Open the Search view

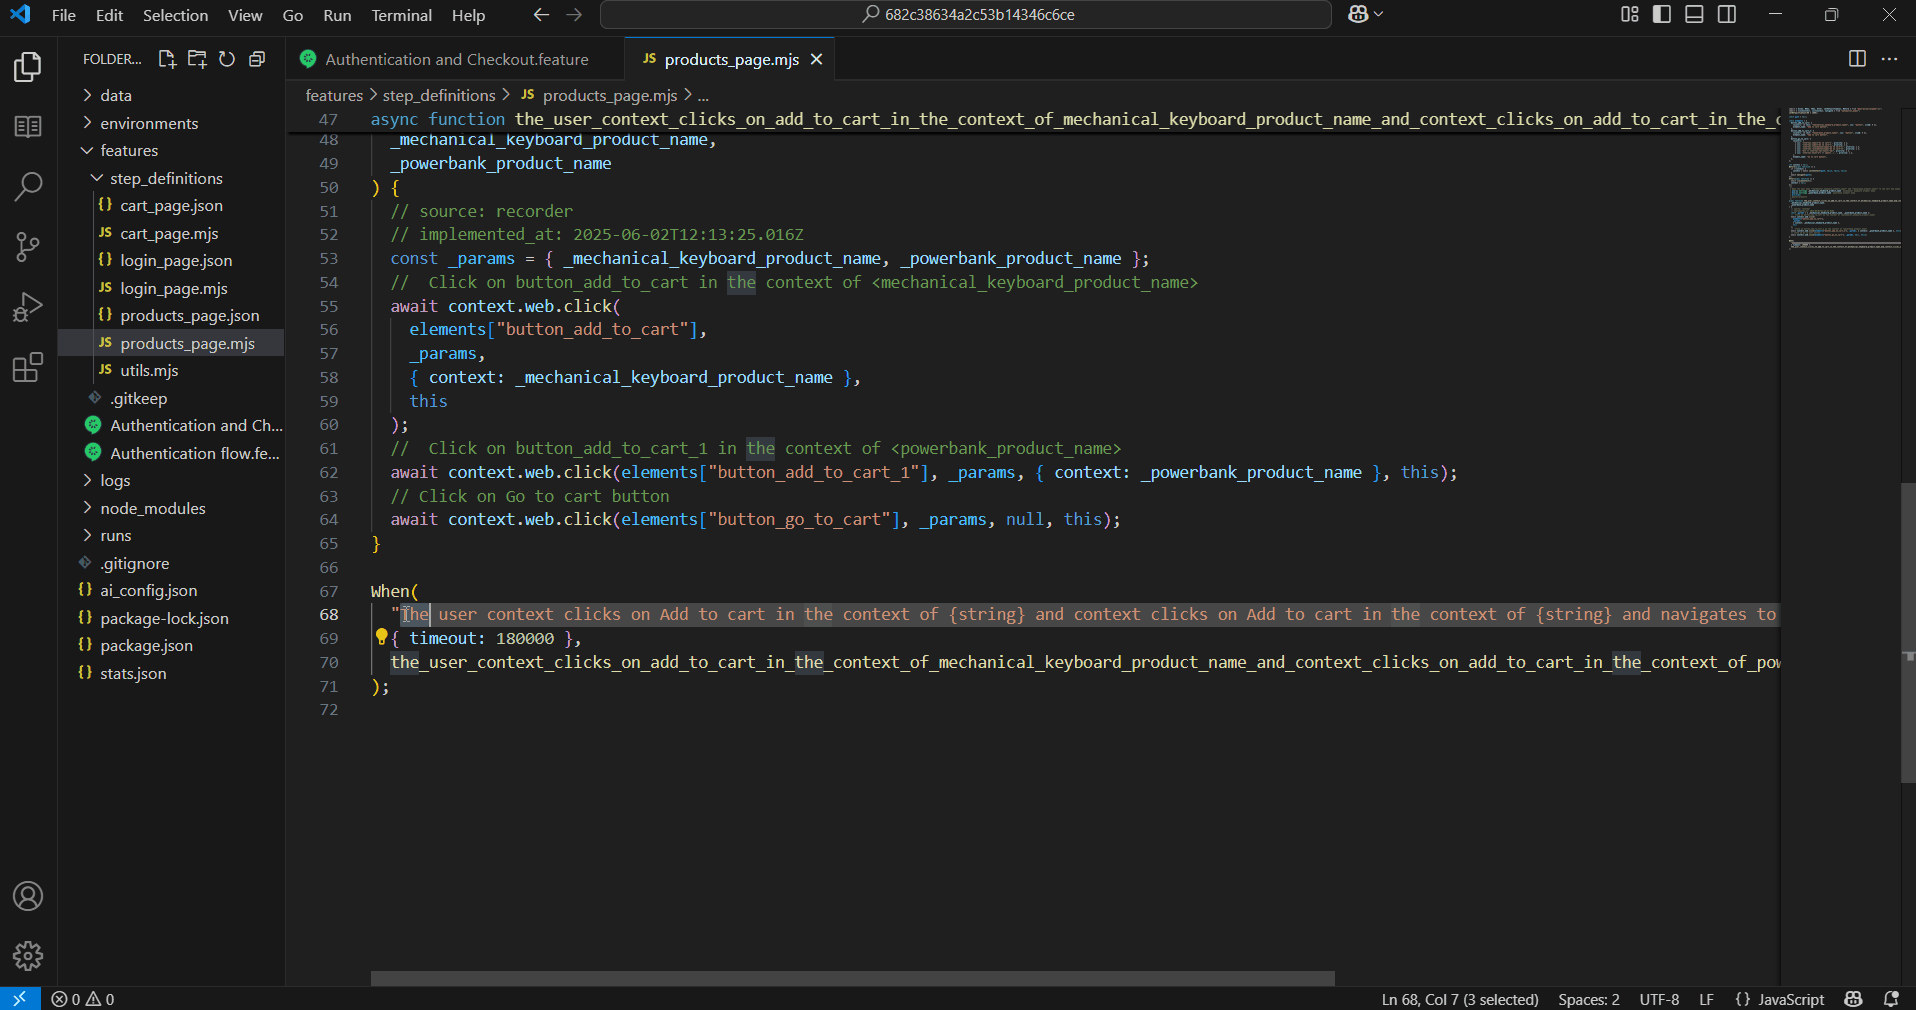(x=27, y=186)
